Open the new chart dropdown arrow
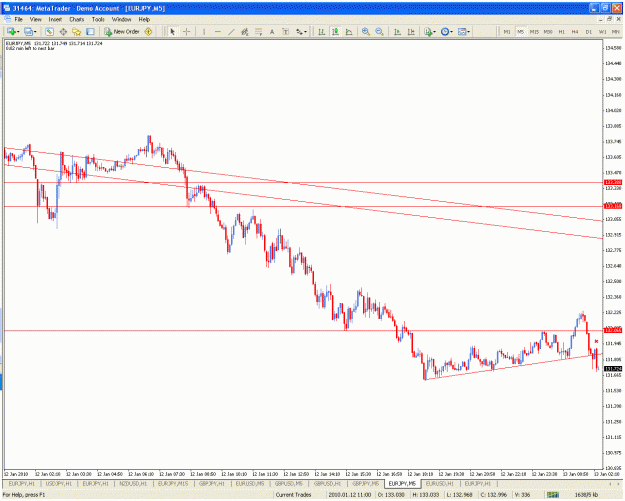This screenshot has width=625, height=501. (x=19, y=32)
